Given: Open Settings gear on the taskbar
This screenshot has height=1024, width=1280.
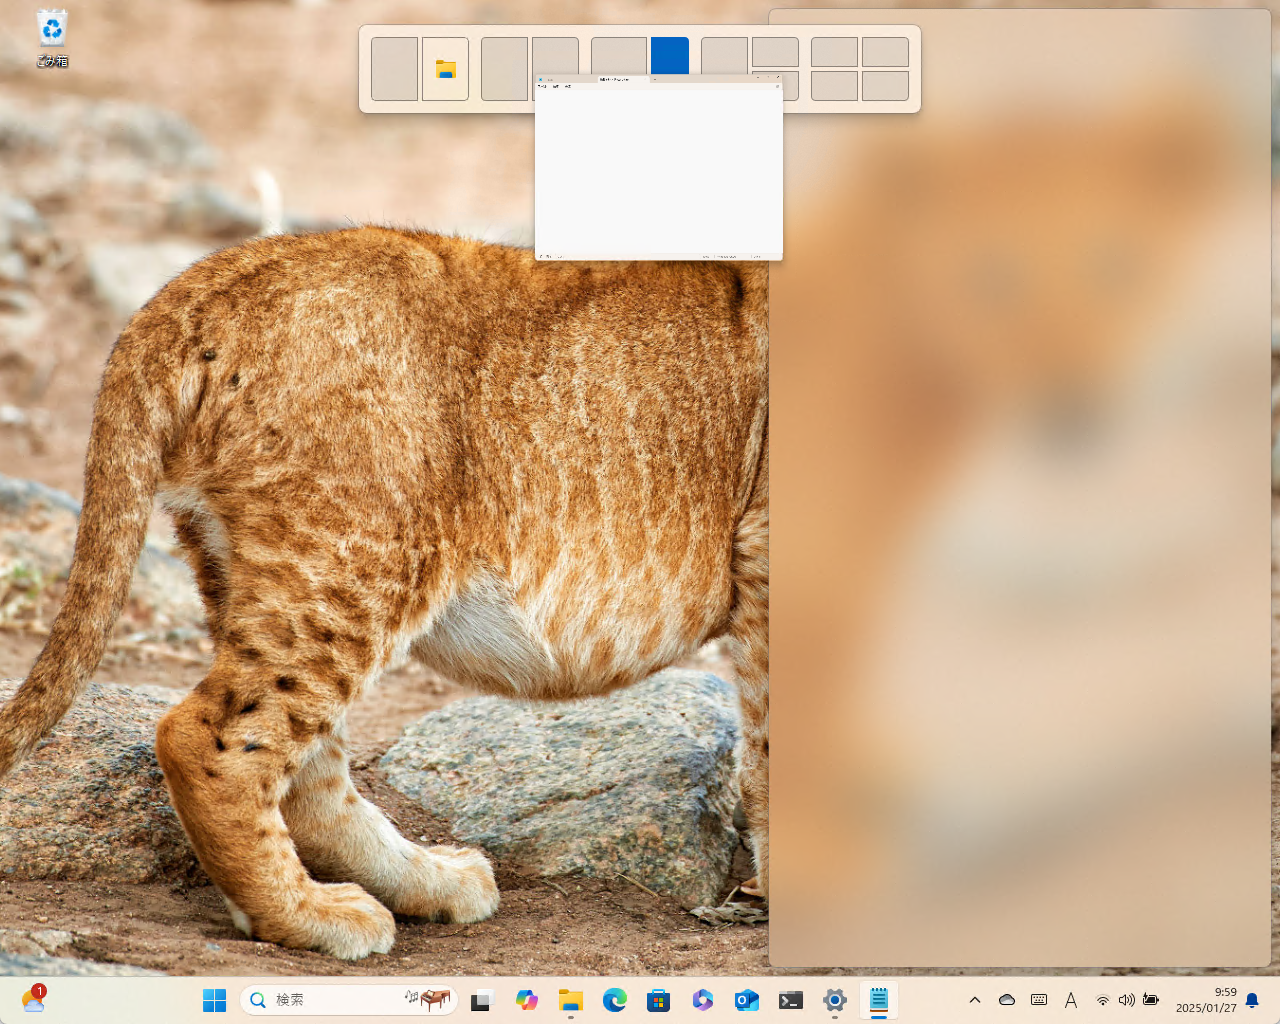Looking at the screenshot, I should pyautogui.click(x=835, y=1000).
